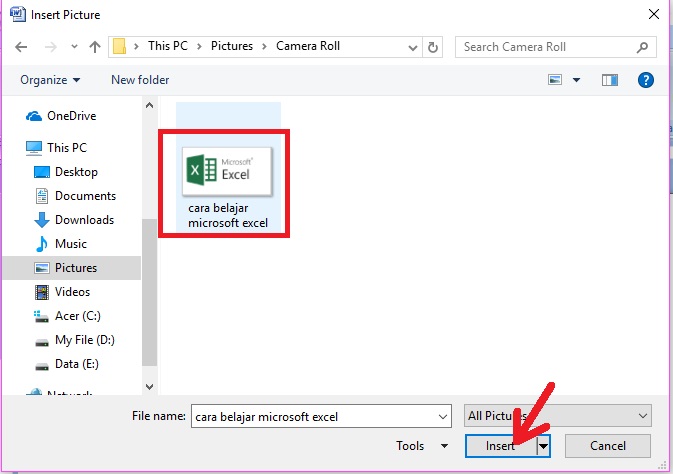Screen dimensions: 673x474
Task: Click the Word icon in title bar
Action: pyautogui.click(x=18, y=14)
